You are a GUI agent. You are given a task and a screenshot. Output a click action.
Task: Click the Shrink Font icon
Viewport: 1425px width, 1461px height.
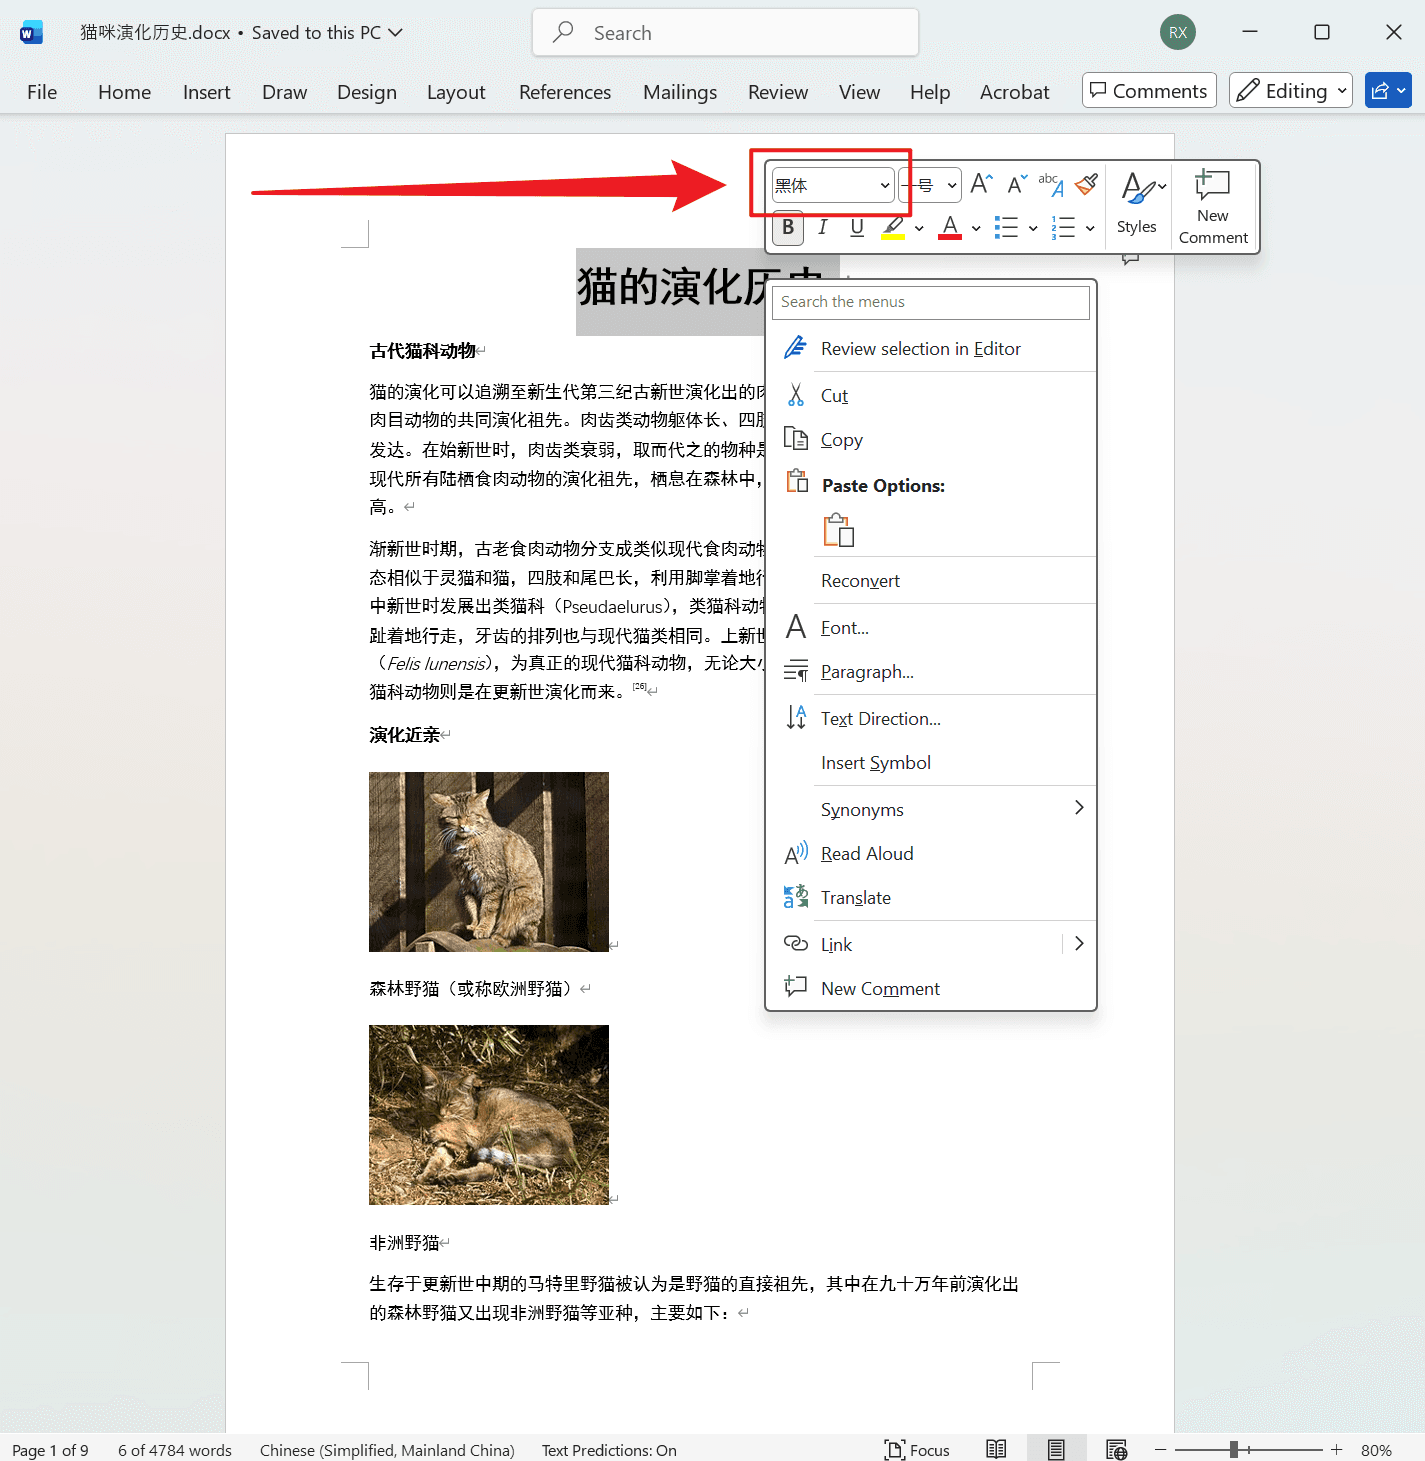tap(1015, 184)
